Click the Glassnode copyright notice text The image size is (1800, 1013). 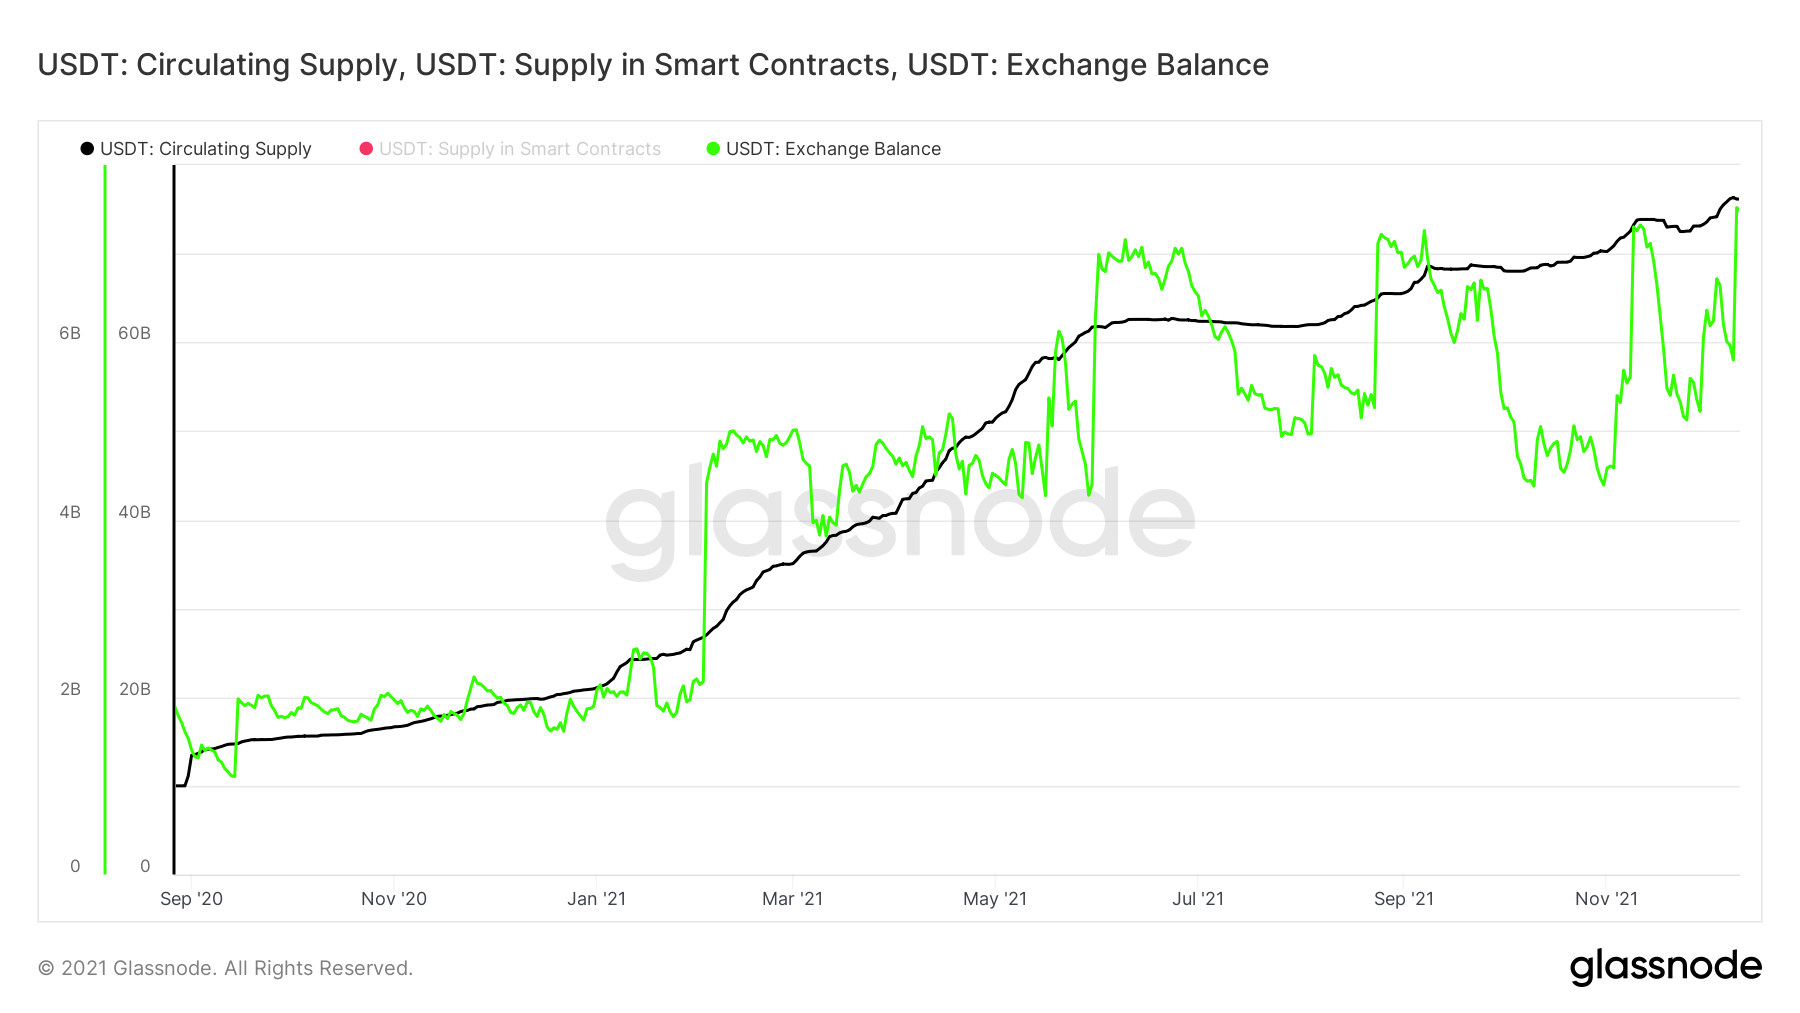225,968
